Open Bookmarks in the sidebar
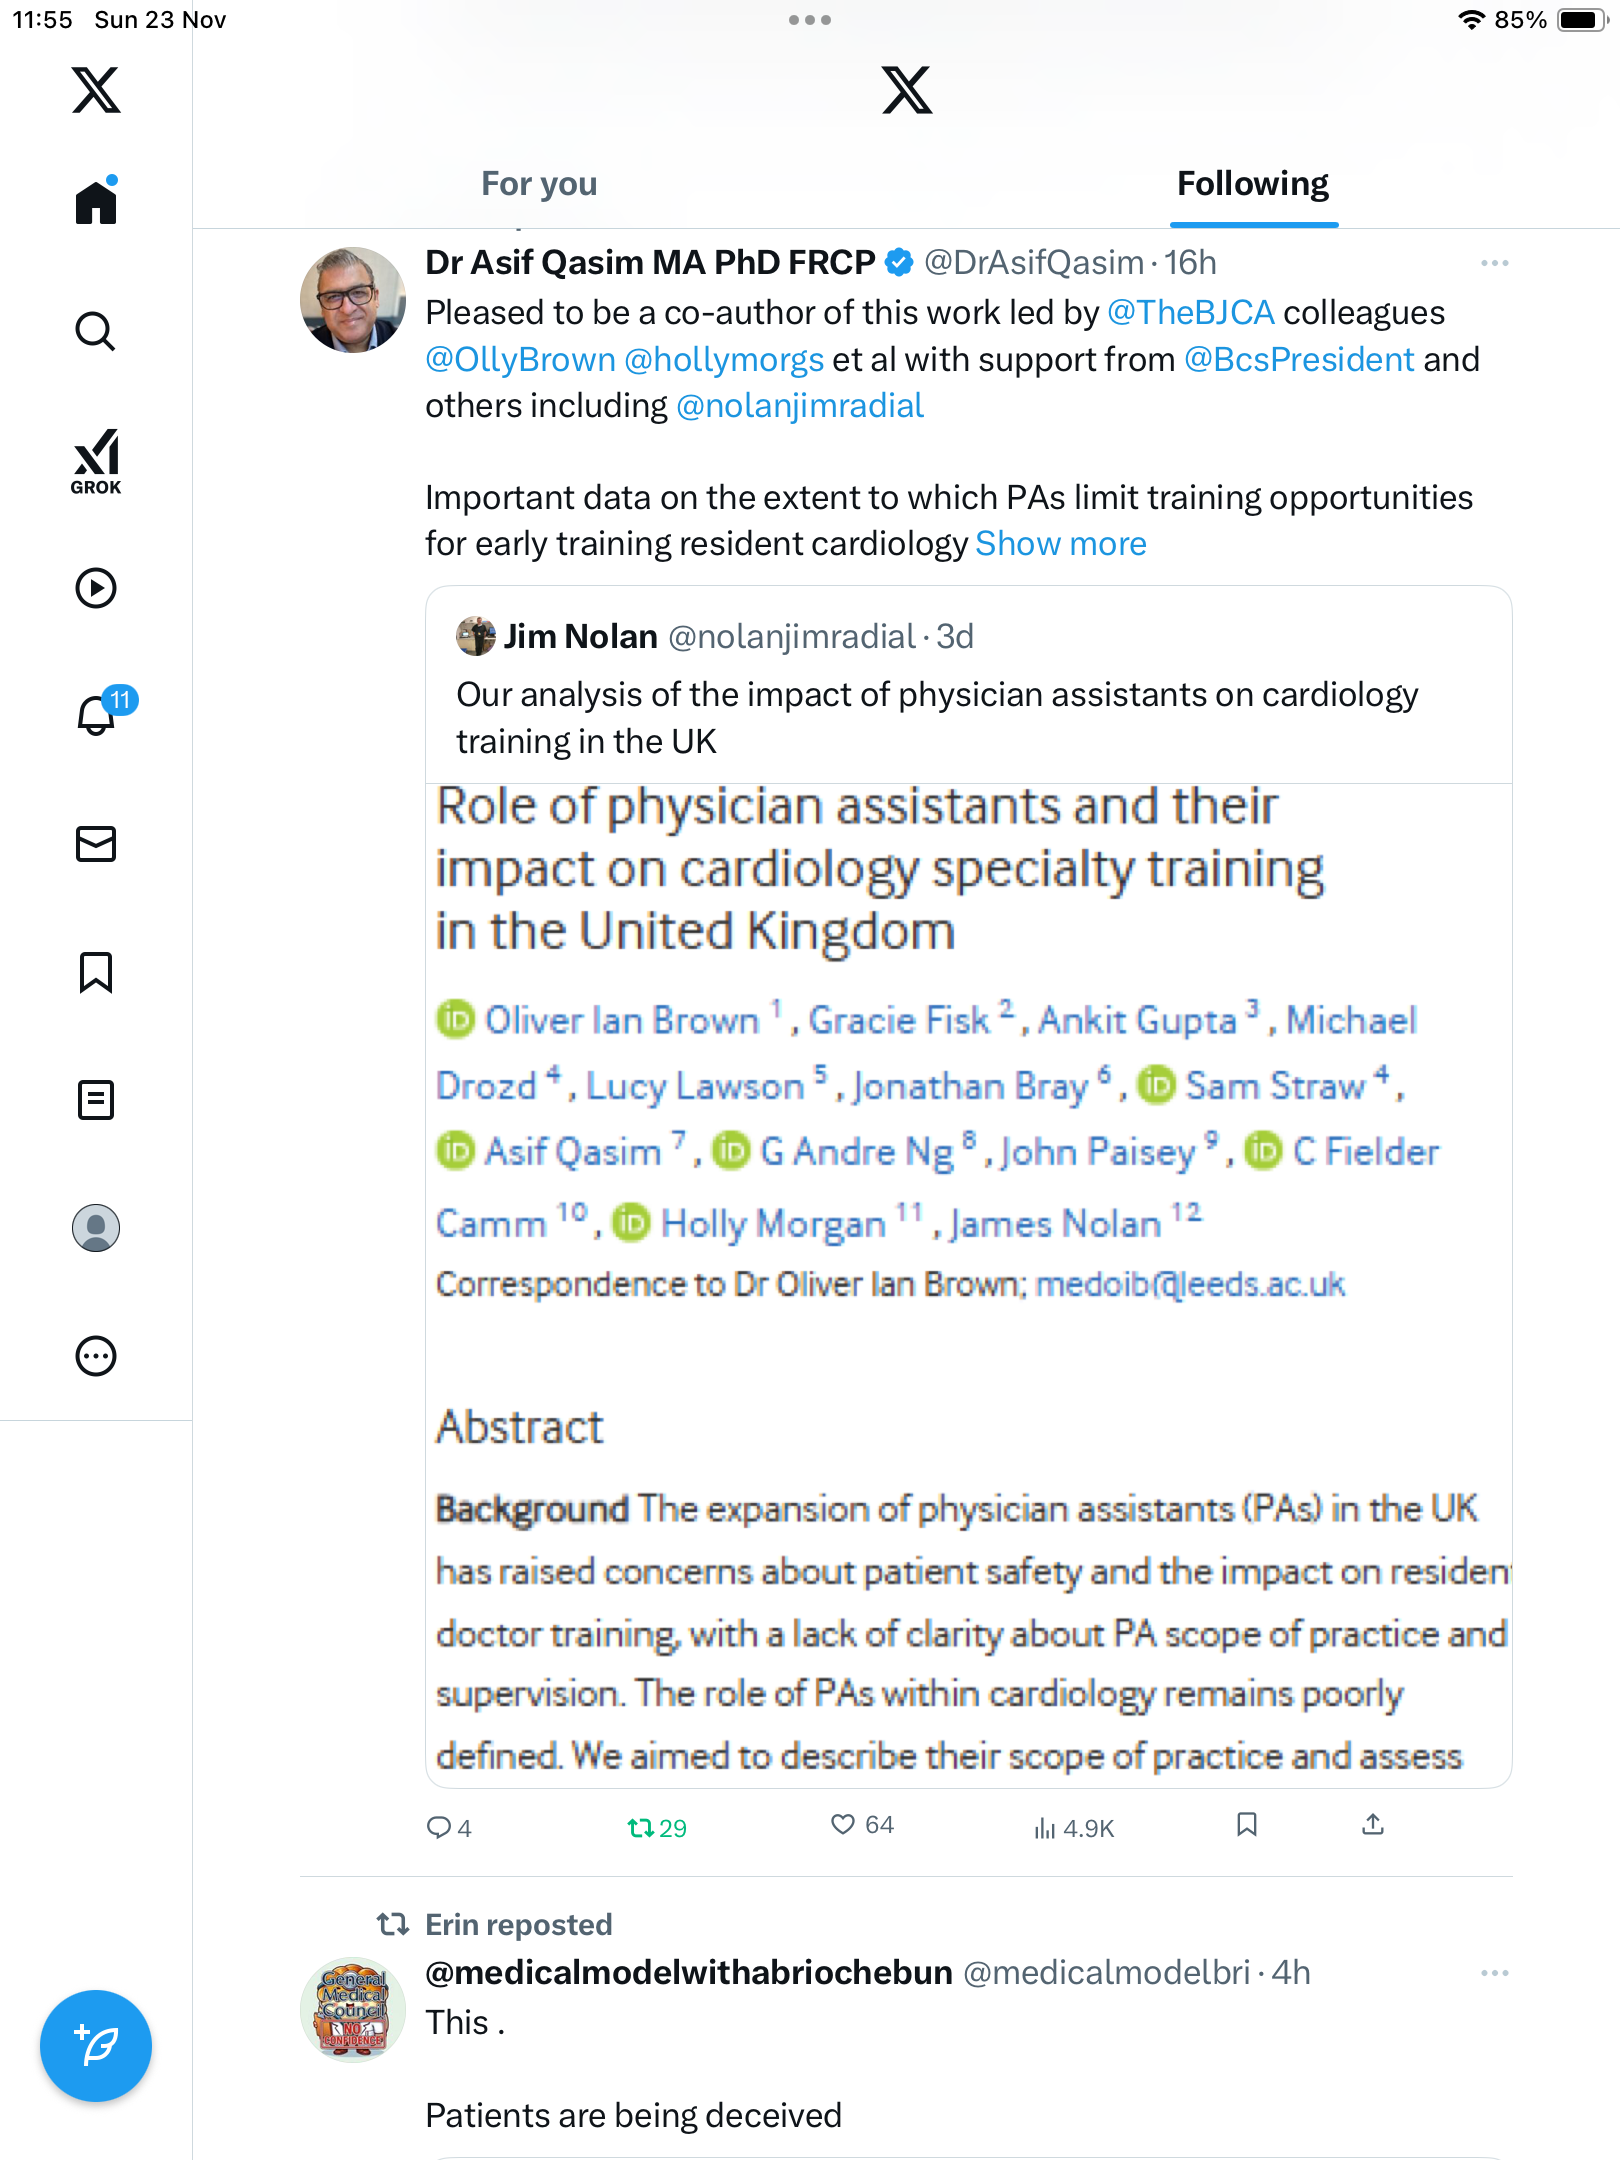Screen dimensions: 1620x2160 click(x=96, y=972)
